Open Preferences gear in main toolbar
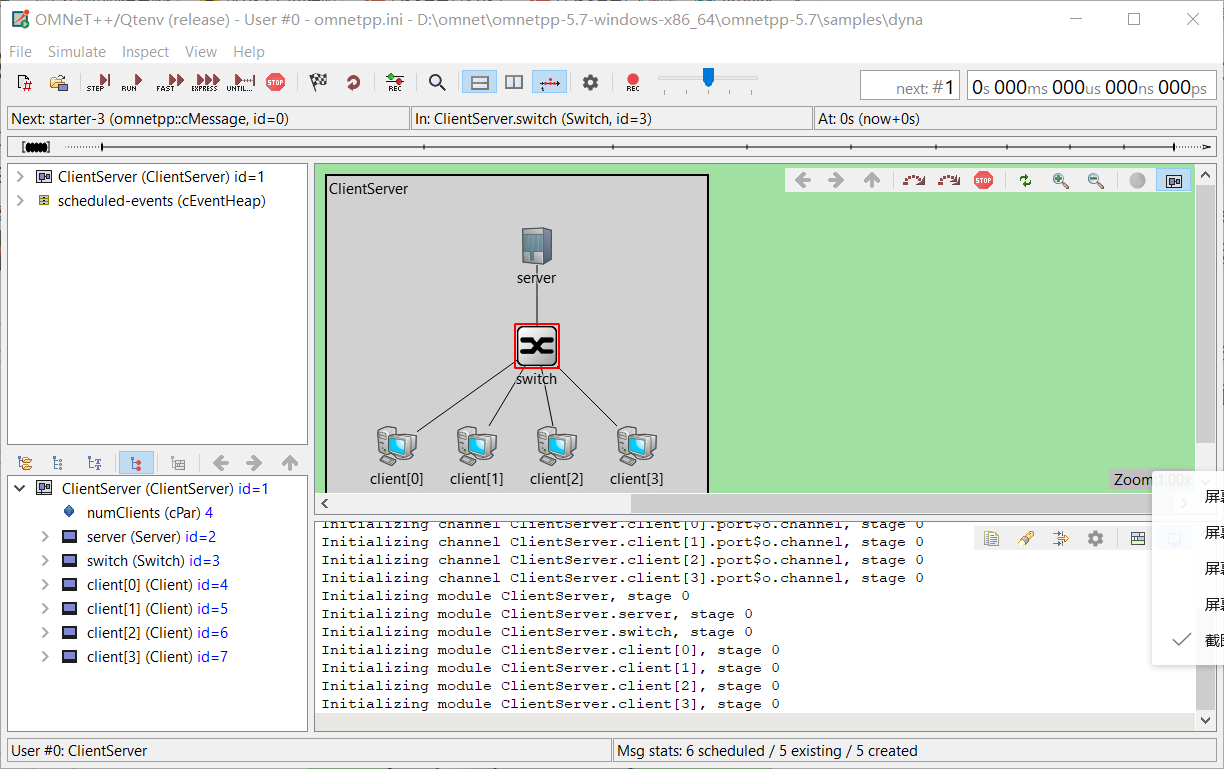Image resolution: width=1224 pixels, height=769 pixels. pos(591,83)
